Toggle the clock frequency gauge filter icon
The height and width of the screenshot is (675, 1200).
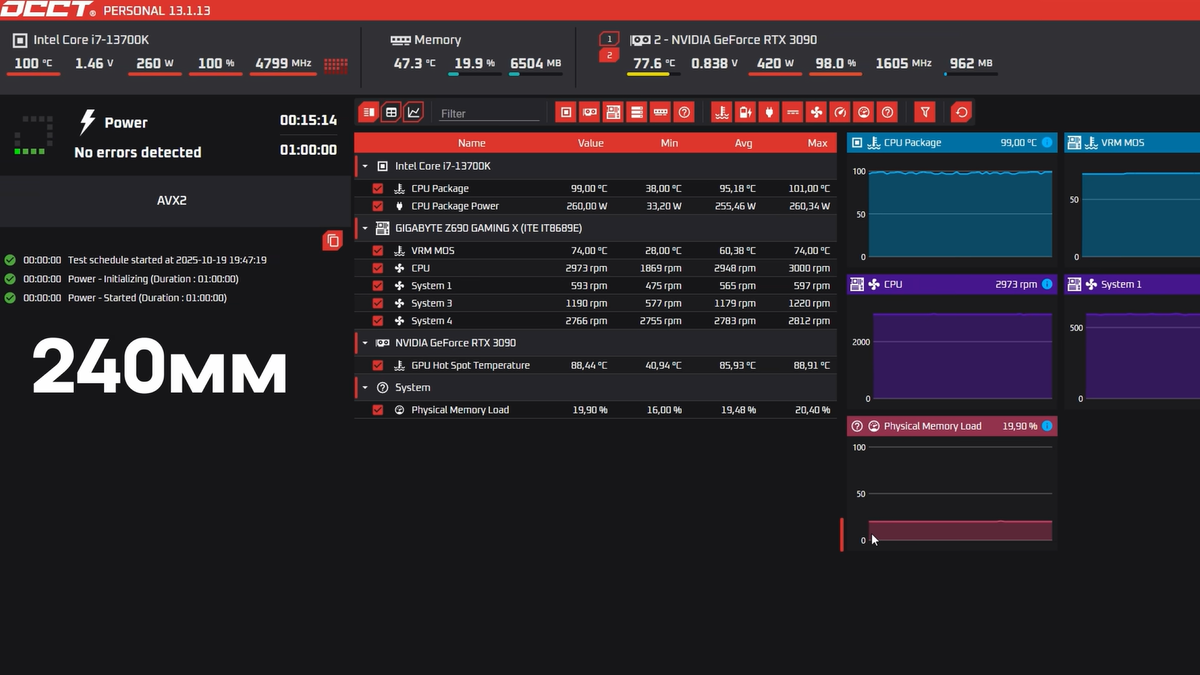tap(840, 112)
